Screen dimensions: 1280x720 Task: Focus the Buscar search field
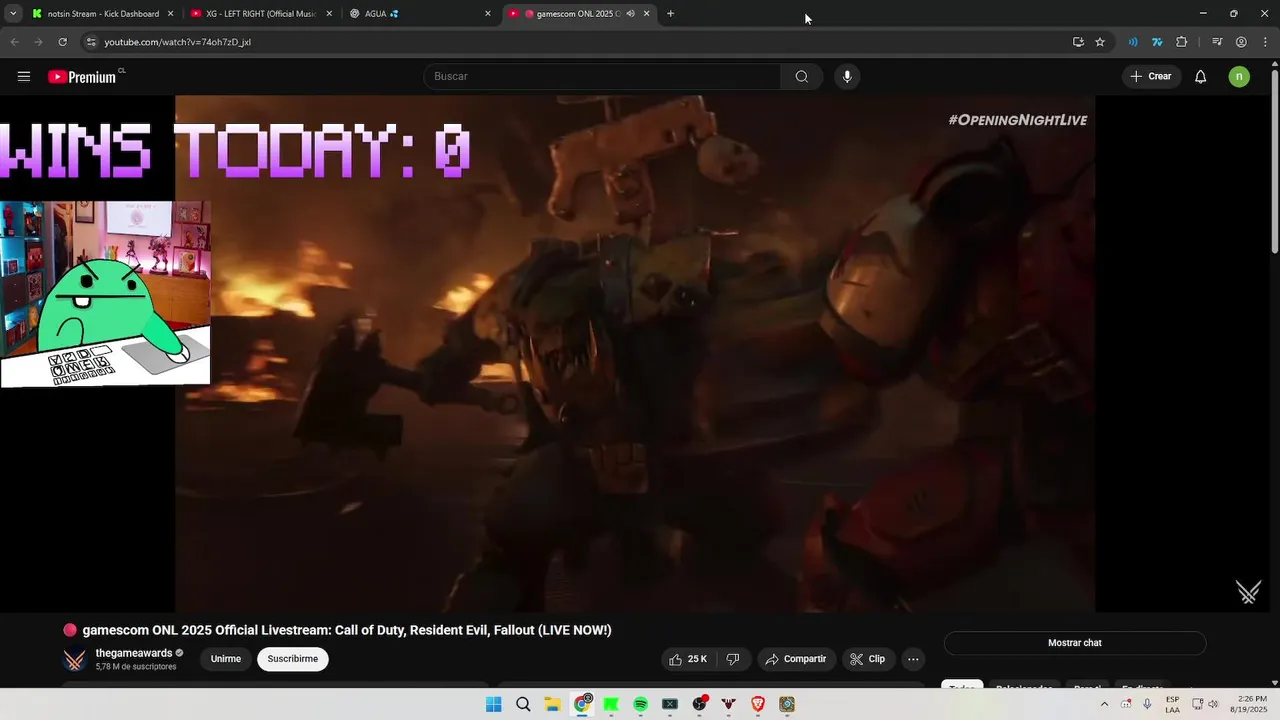(602, 77)
